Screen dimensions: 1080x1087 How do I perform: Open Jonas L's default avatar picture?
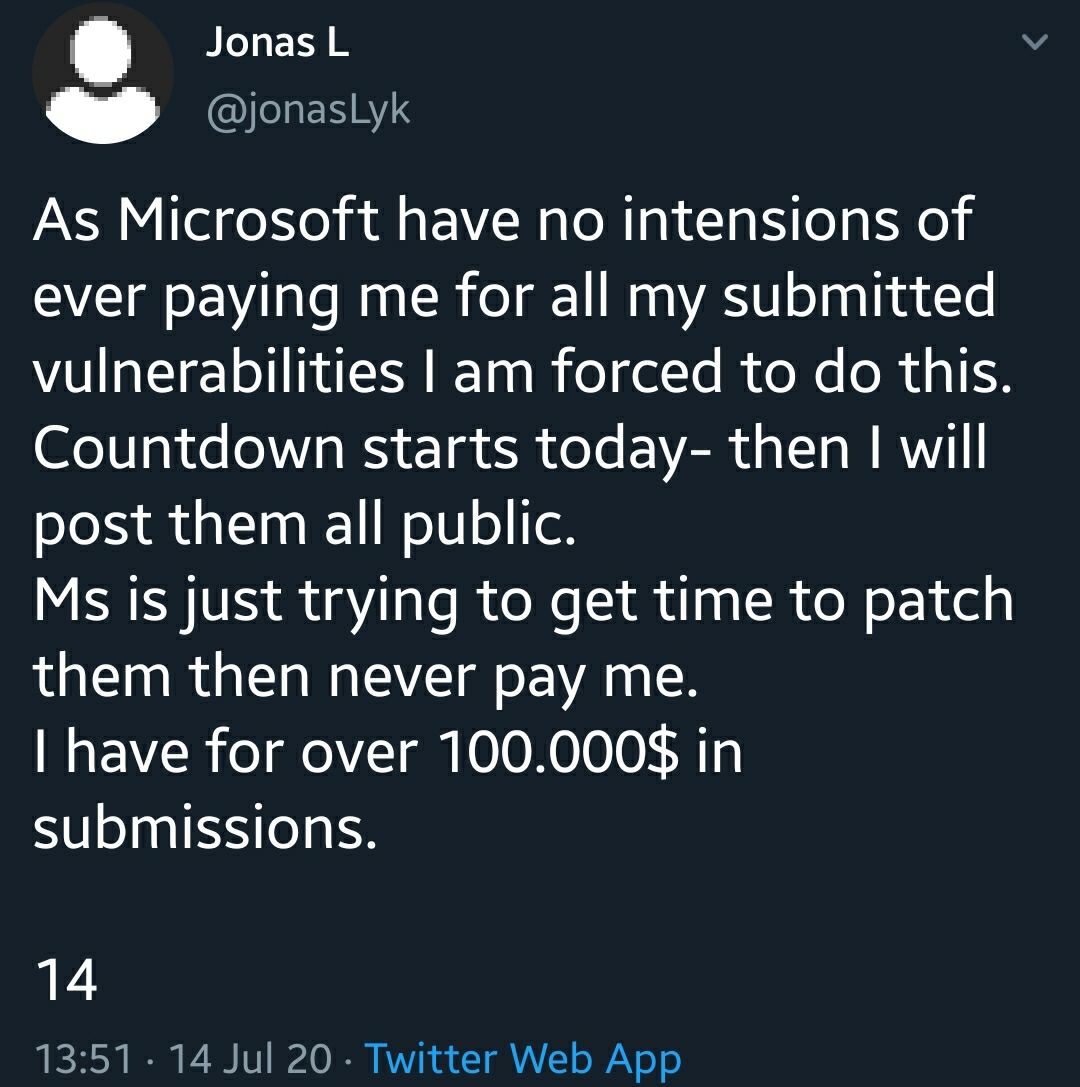pos(103,72)
